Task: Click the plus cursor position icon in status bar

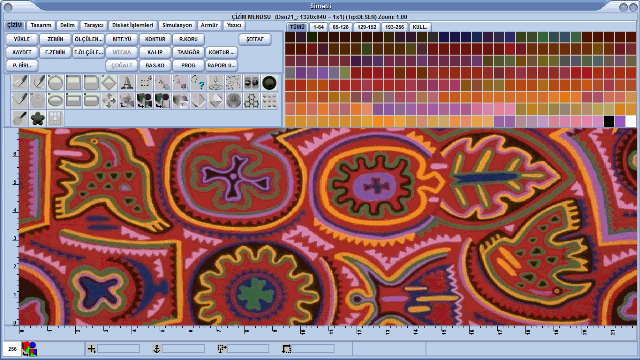Action: point(92,349)
